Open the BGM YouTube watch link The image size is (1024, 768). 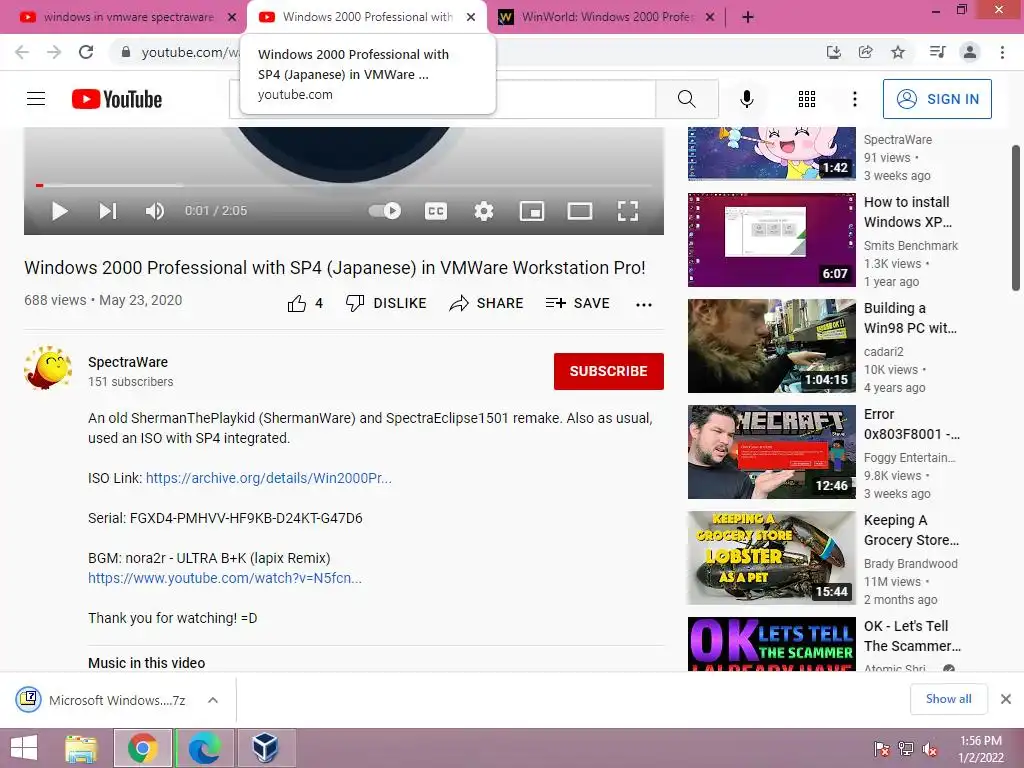225,578
